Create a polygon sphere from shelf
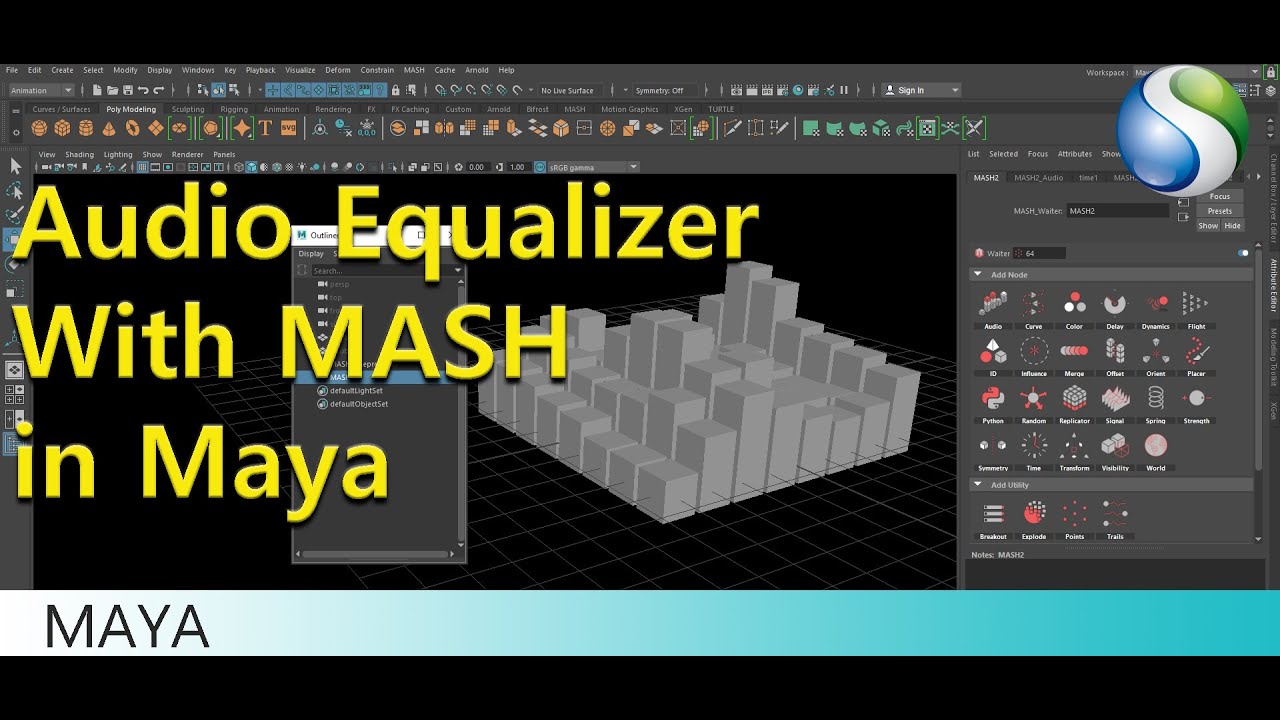 [x=39, y=128]
